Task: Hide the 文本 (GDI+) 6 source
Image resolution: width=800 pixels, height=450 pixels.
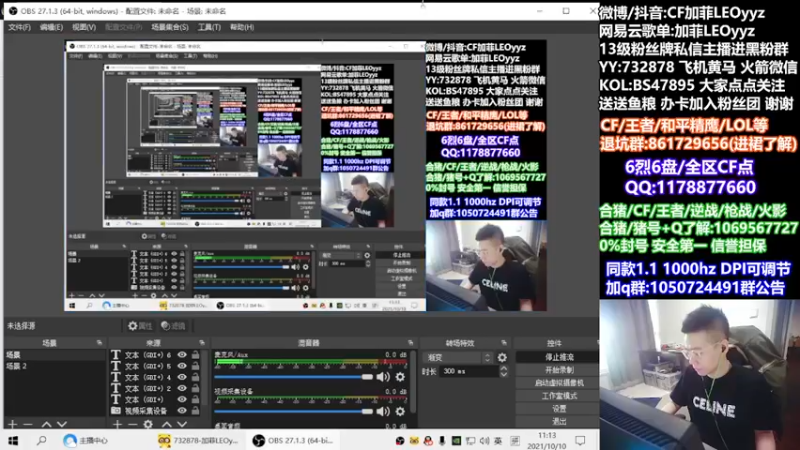Action: tap(182, 355)
